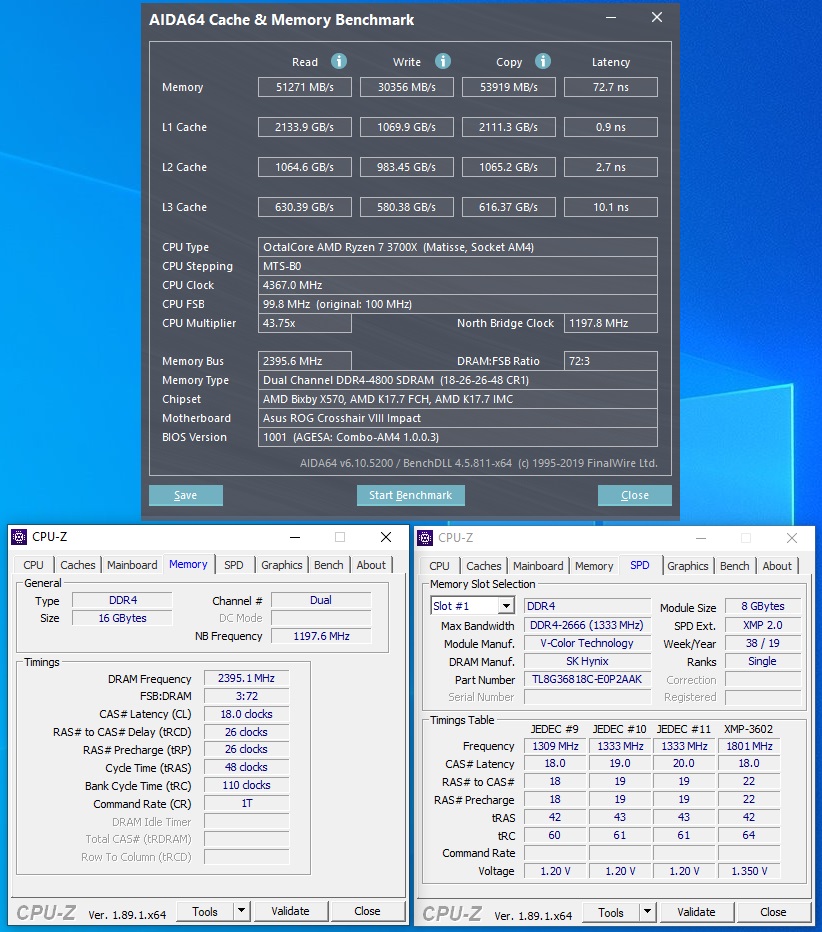The height and width of the screenshot is (932, 822).
Task: Click the CAS# Latency value 18.0 clocks
Action: tap(246, 714)
